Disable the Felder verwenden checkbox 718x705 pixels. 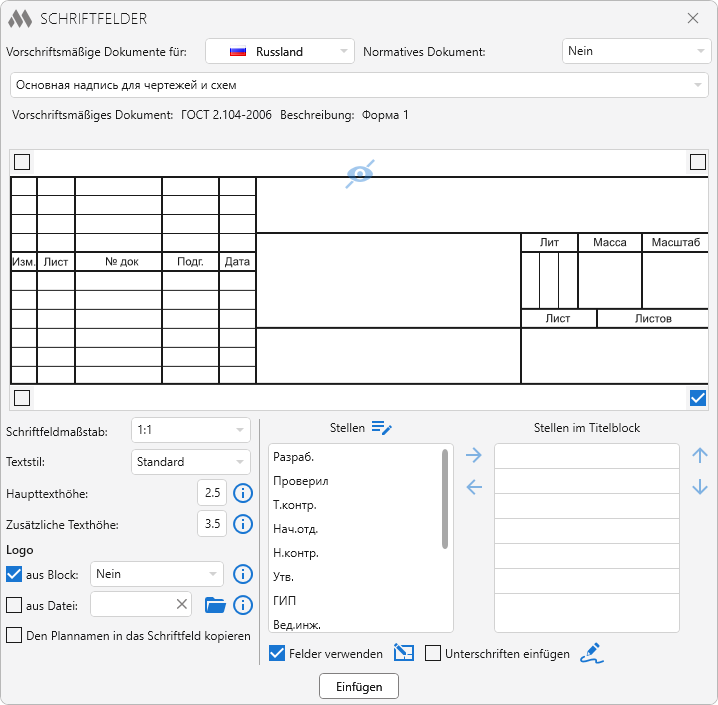tap(277, 654)
